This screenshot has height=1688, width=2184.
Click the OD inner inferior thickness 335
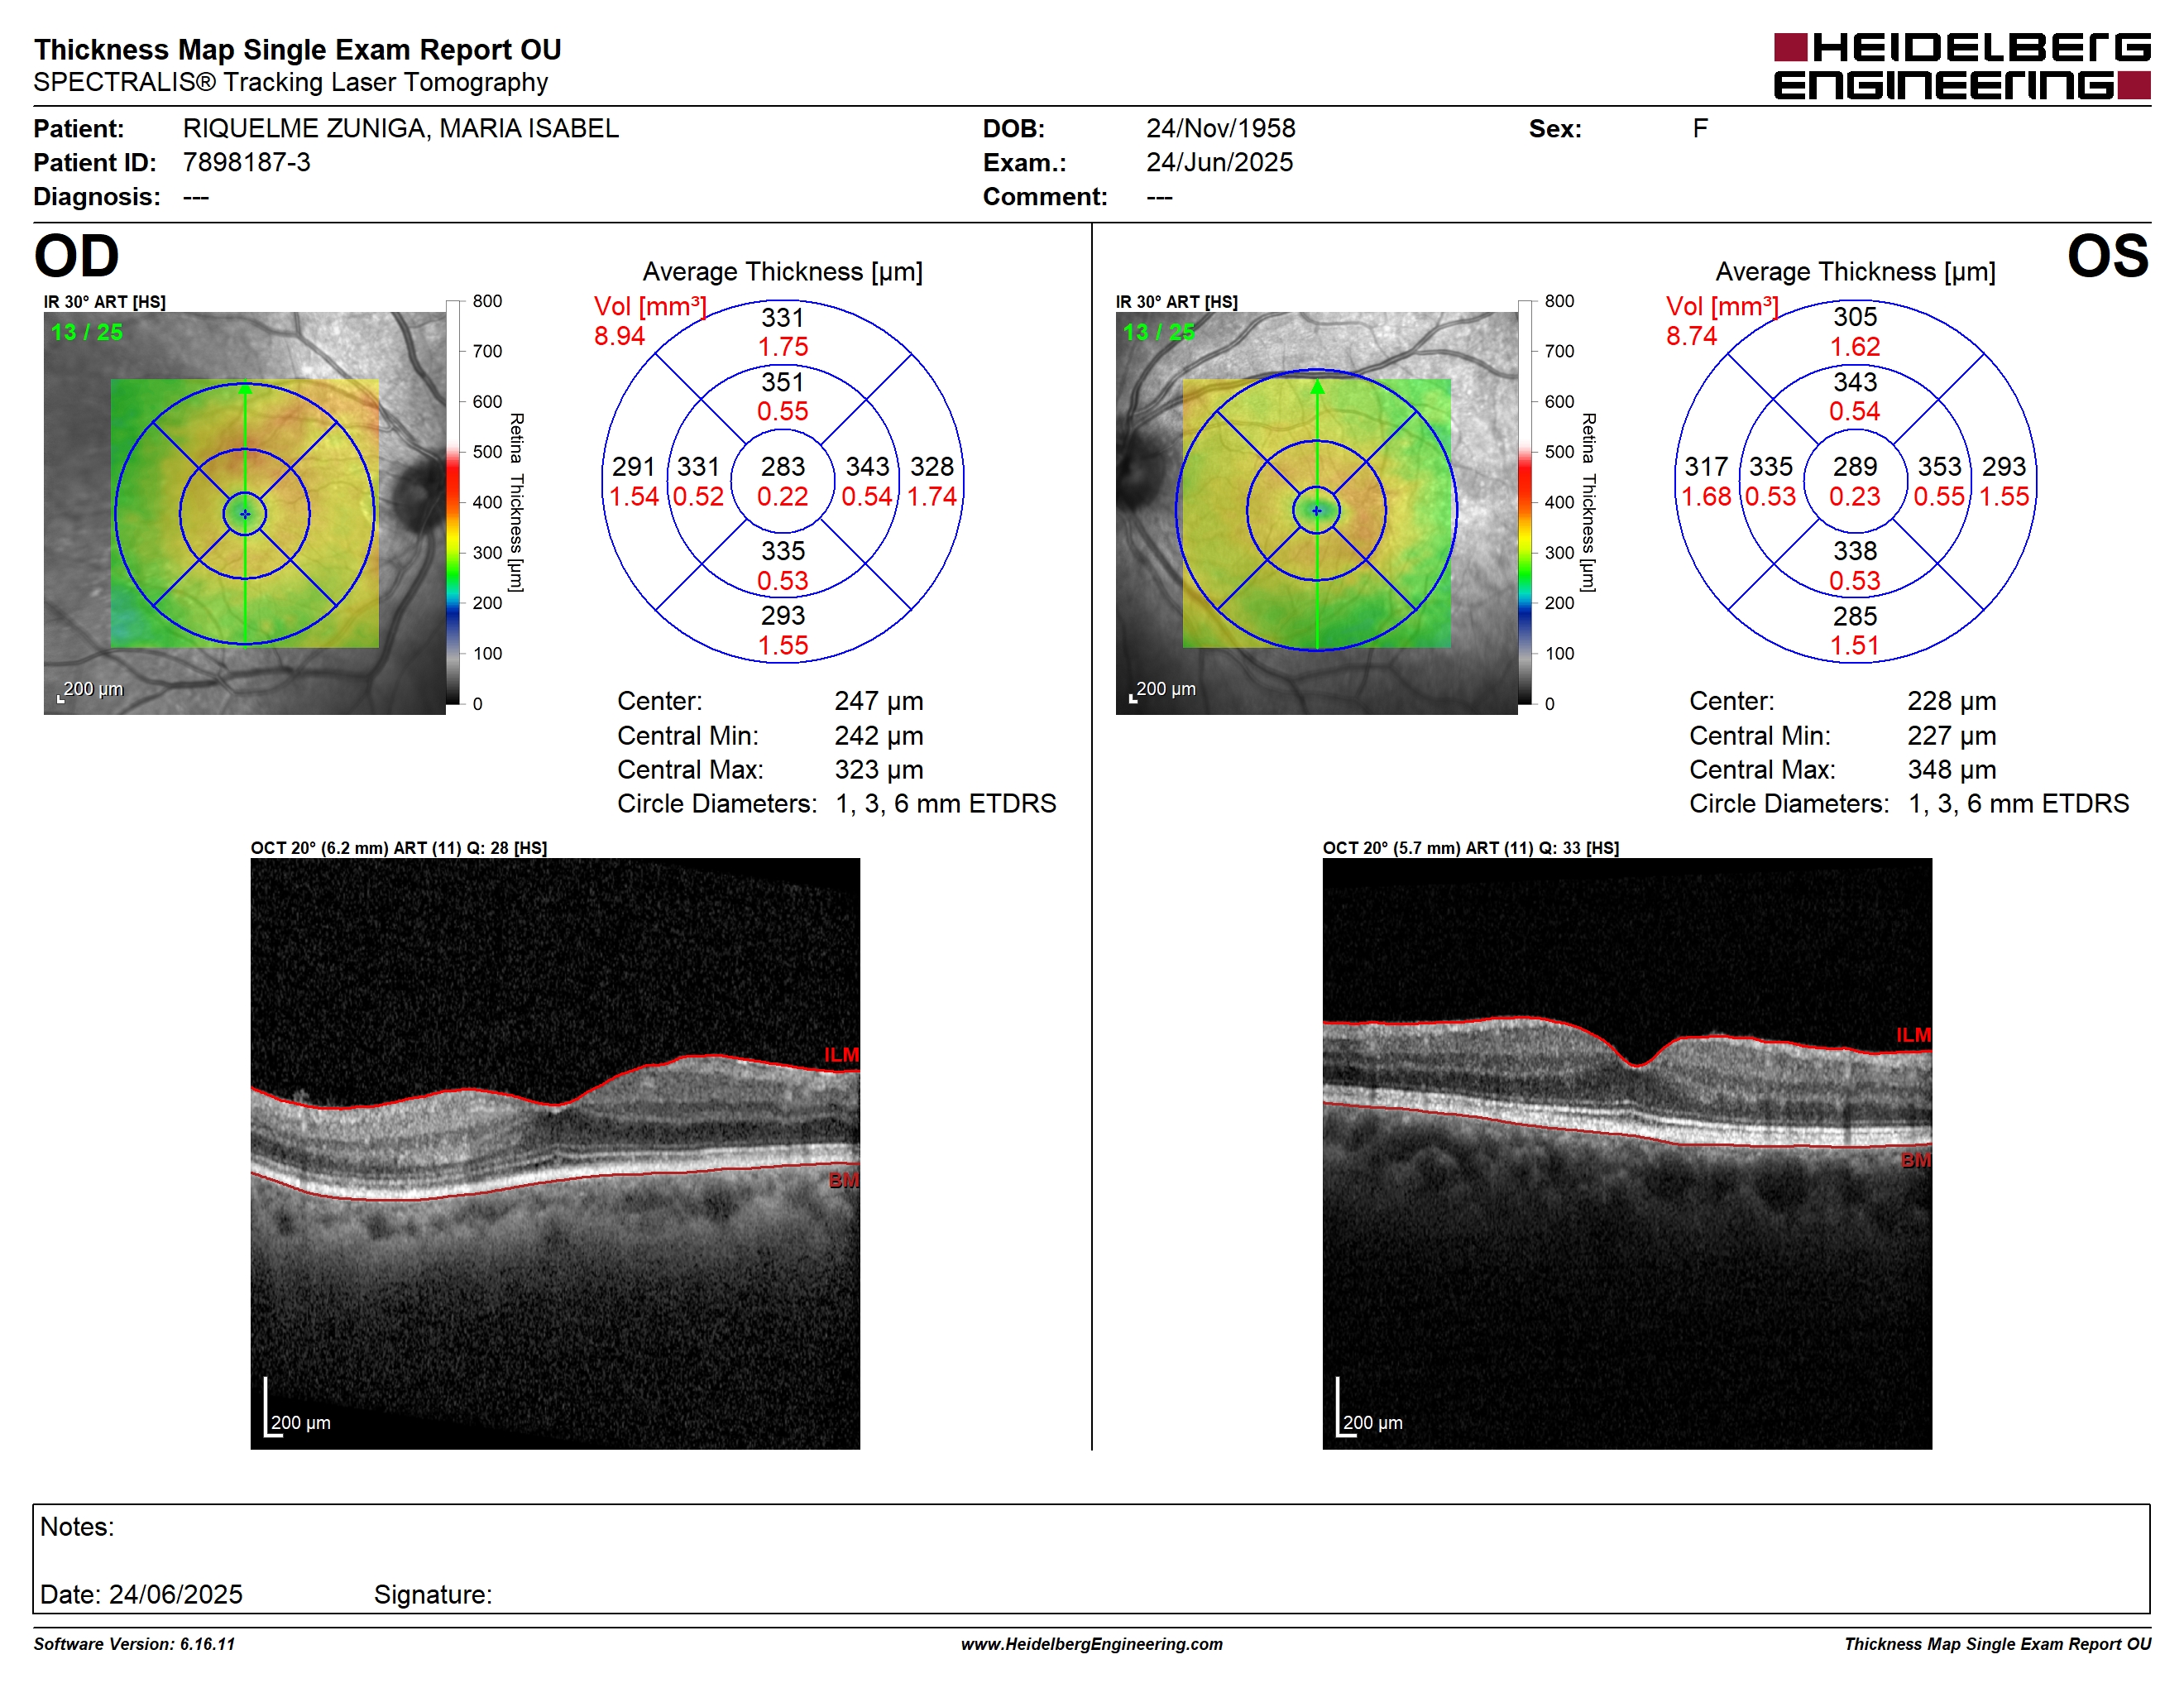[782, 551]
